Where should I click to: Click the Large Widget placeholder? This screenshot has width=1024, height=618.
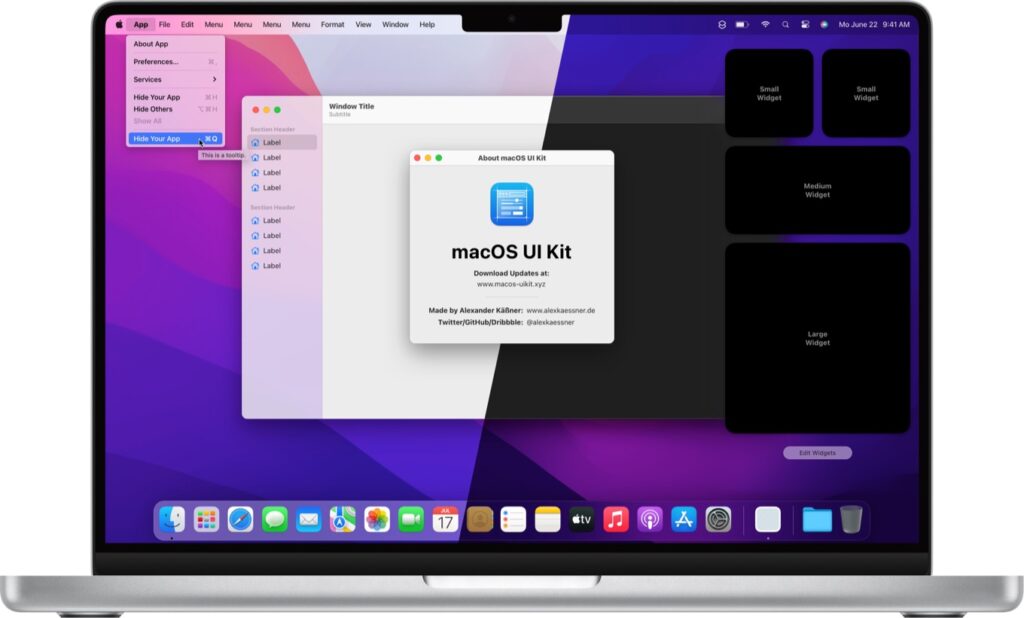818,338
